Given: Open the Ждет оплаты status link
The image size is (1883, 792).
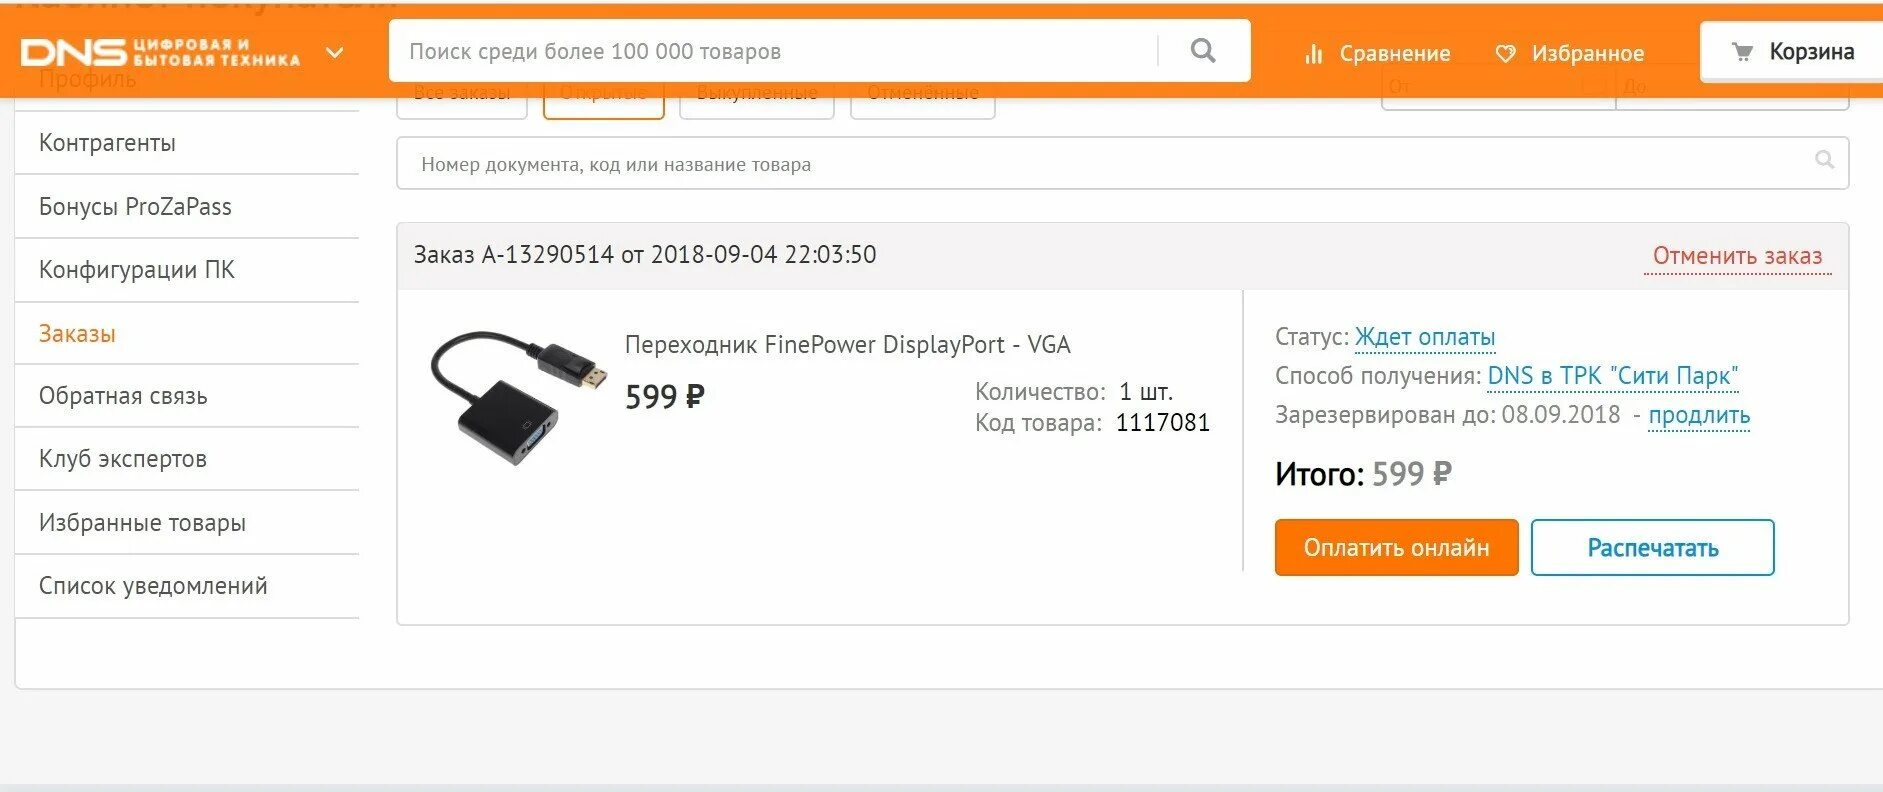Looking at the screenshot, I should (1425, 337).
